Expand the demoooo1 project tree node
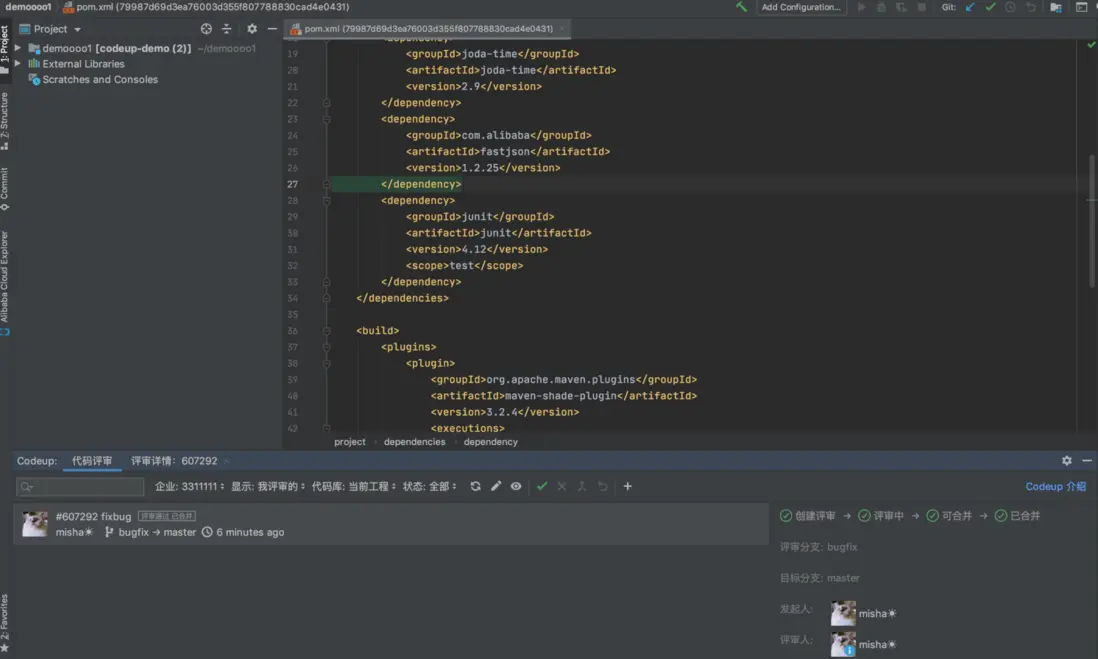 (18, 48)
